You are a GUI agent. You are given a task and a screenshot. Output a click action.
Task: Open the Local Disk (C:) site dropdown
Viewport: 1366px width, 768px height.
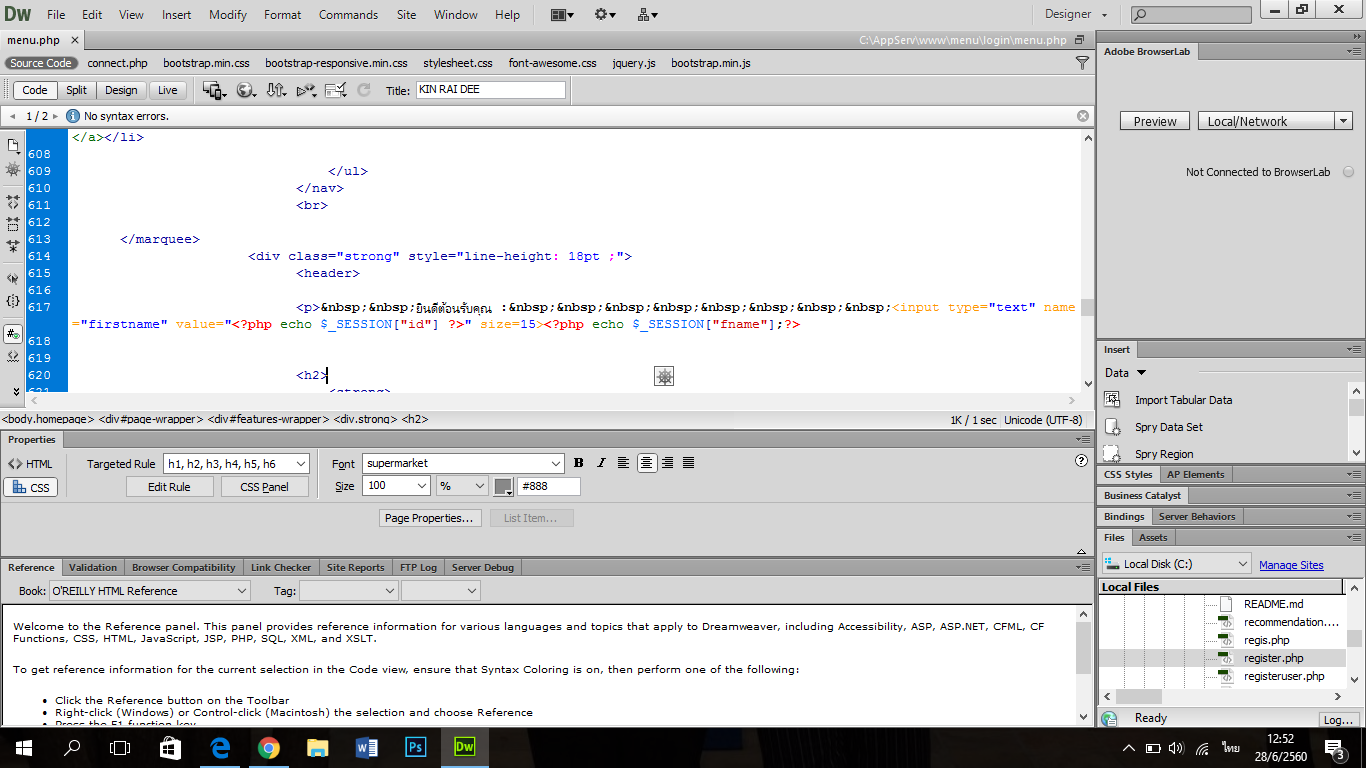pos(1176,564)
